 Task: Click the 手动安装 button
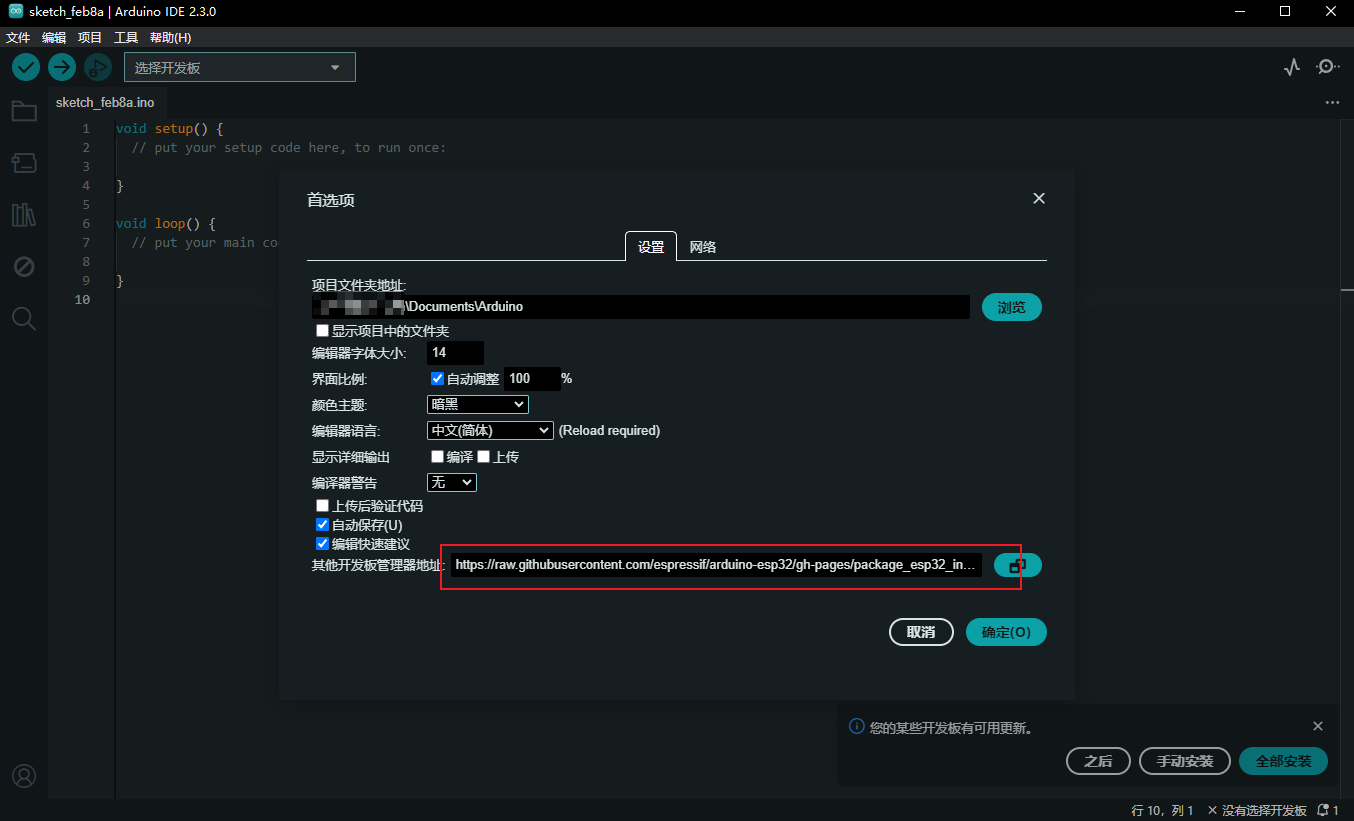(x=1185, y=761)
